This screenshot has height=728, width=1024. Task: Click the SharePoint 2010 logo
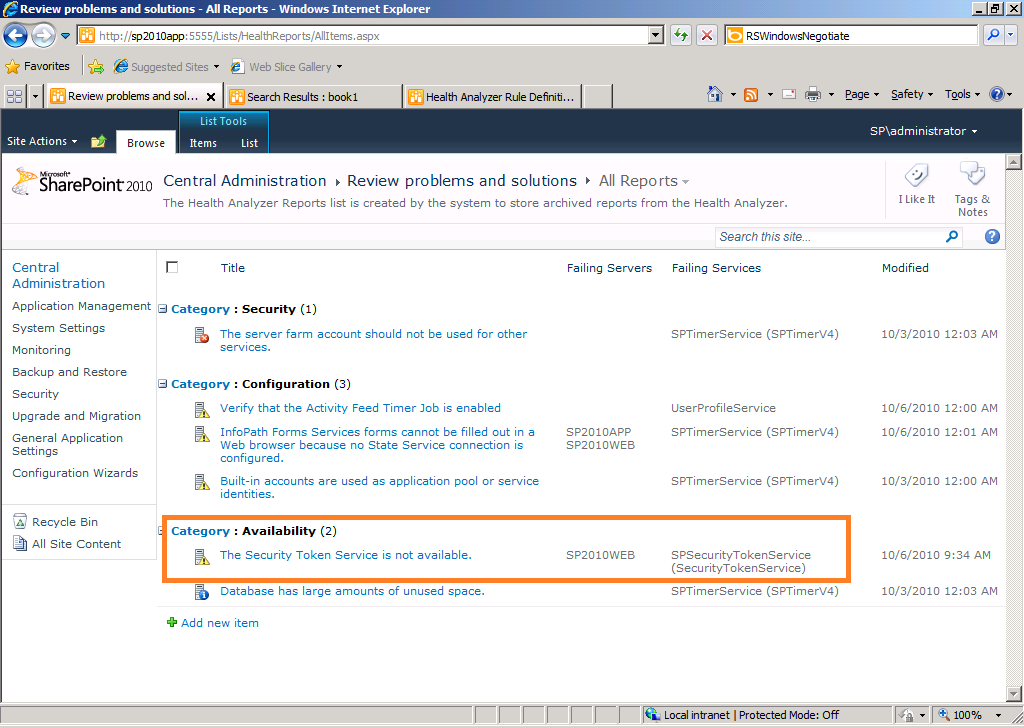tap(82, 182)
